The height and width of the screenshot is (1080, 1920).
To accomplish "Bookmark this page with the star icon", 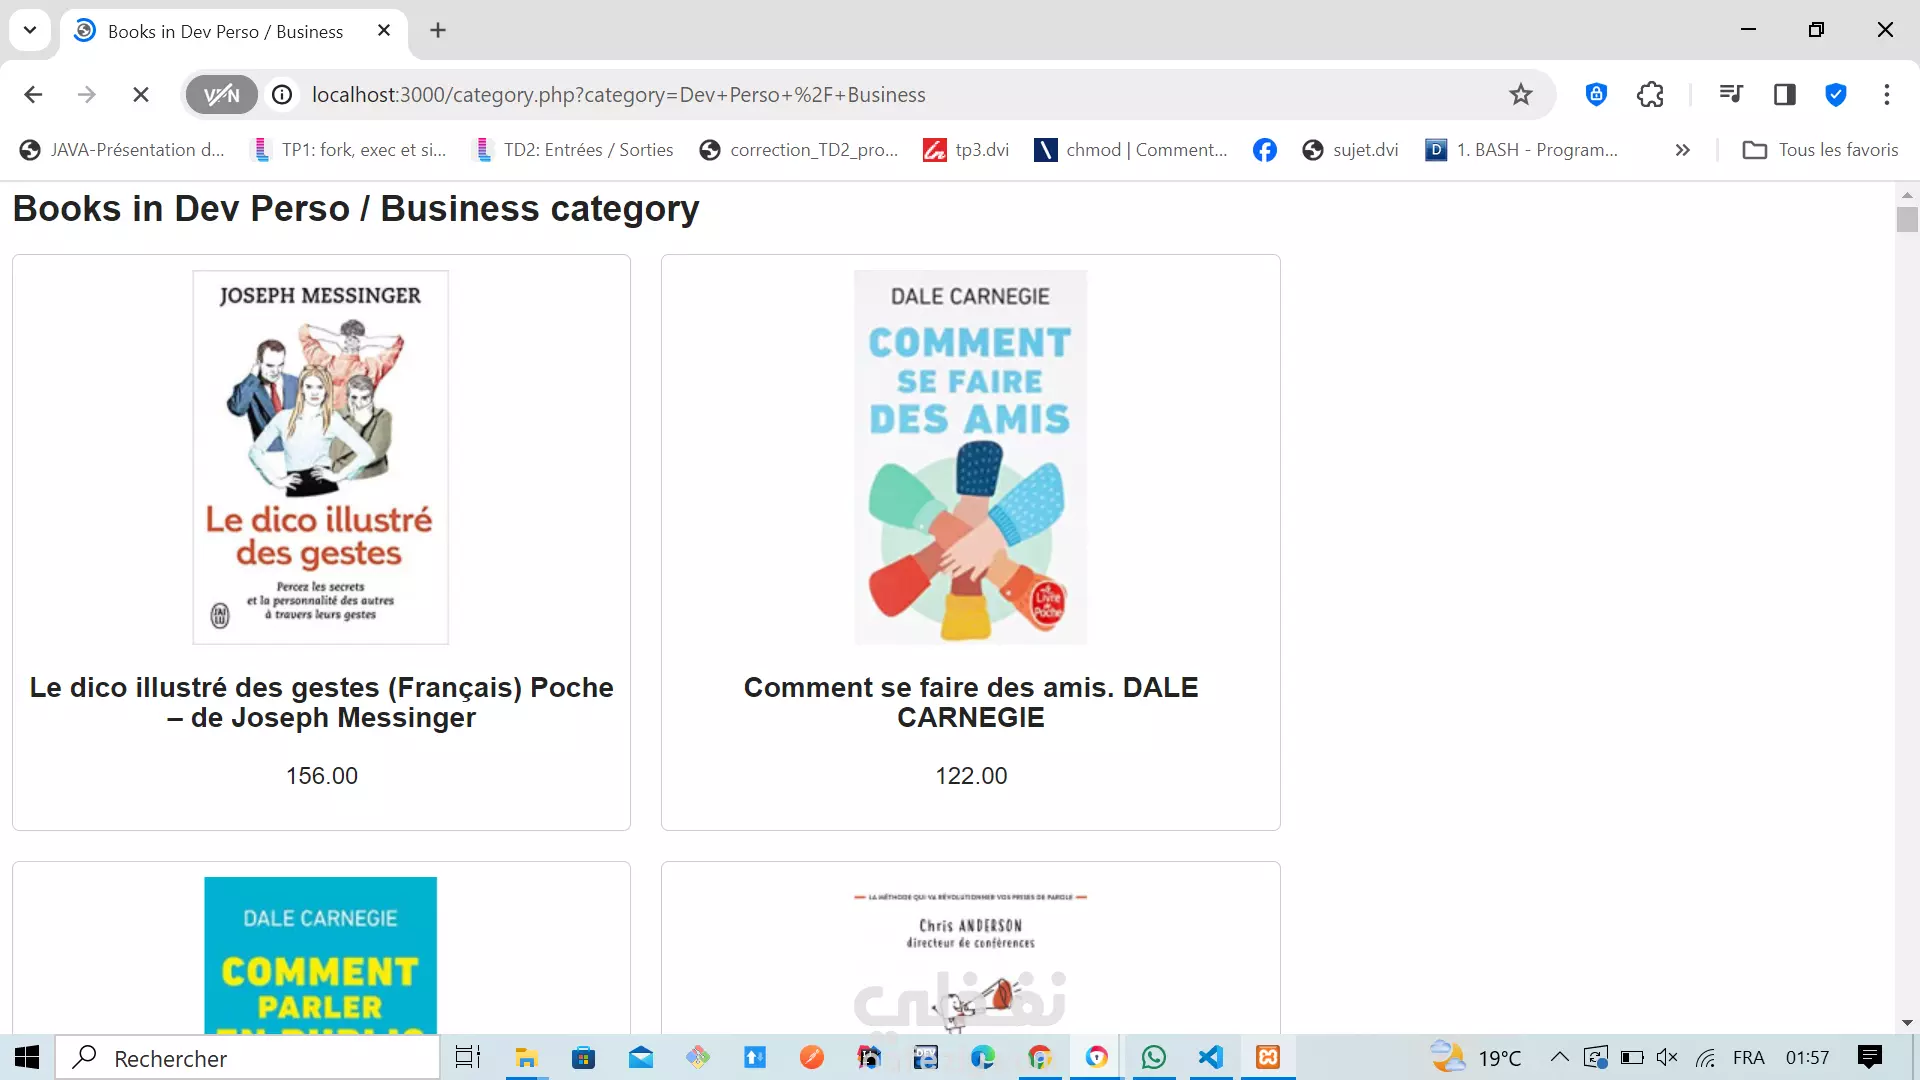I will [x=1521, y=95].
